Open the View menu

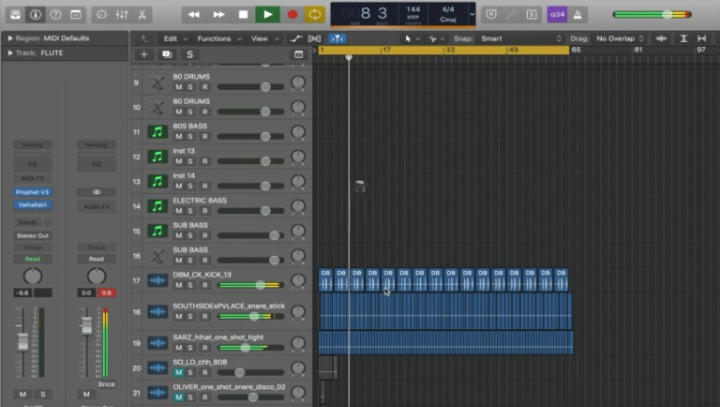(264, 39)
